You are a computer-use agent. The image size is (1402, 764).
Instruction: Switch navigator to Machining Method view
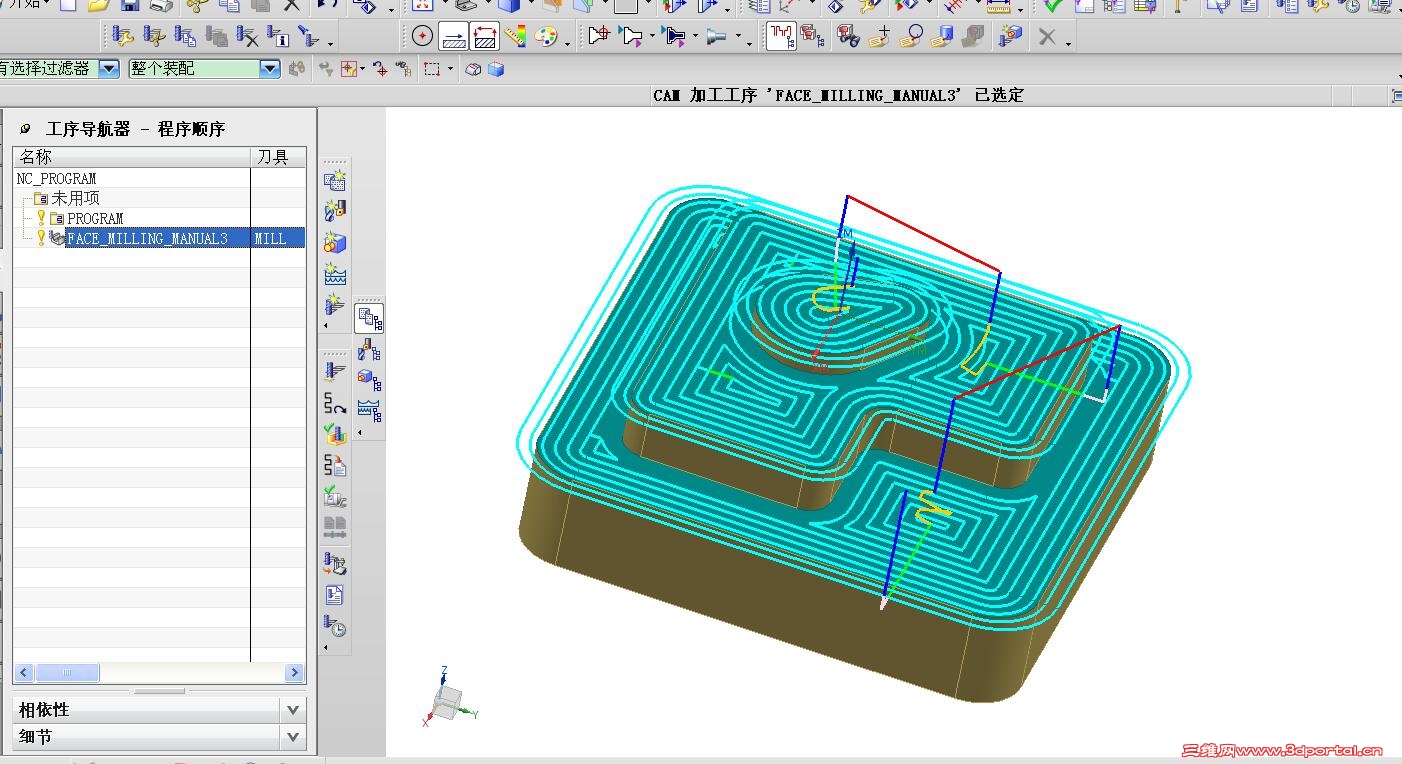click(x=369, y=410)
